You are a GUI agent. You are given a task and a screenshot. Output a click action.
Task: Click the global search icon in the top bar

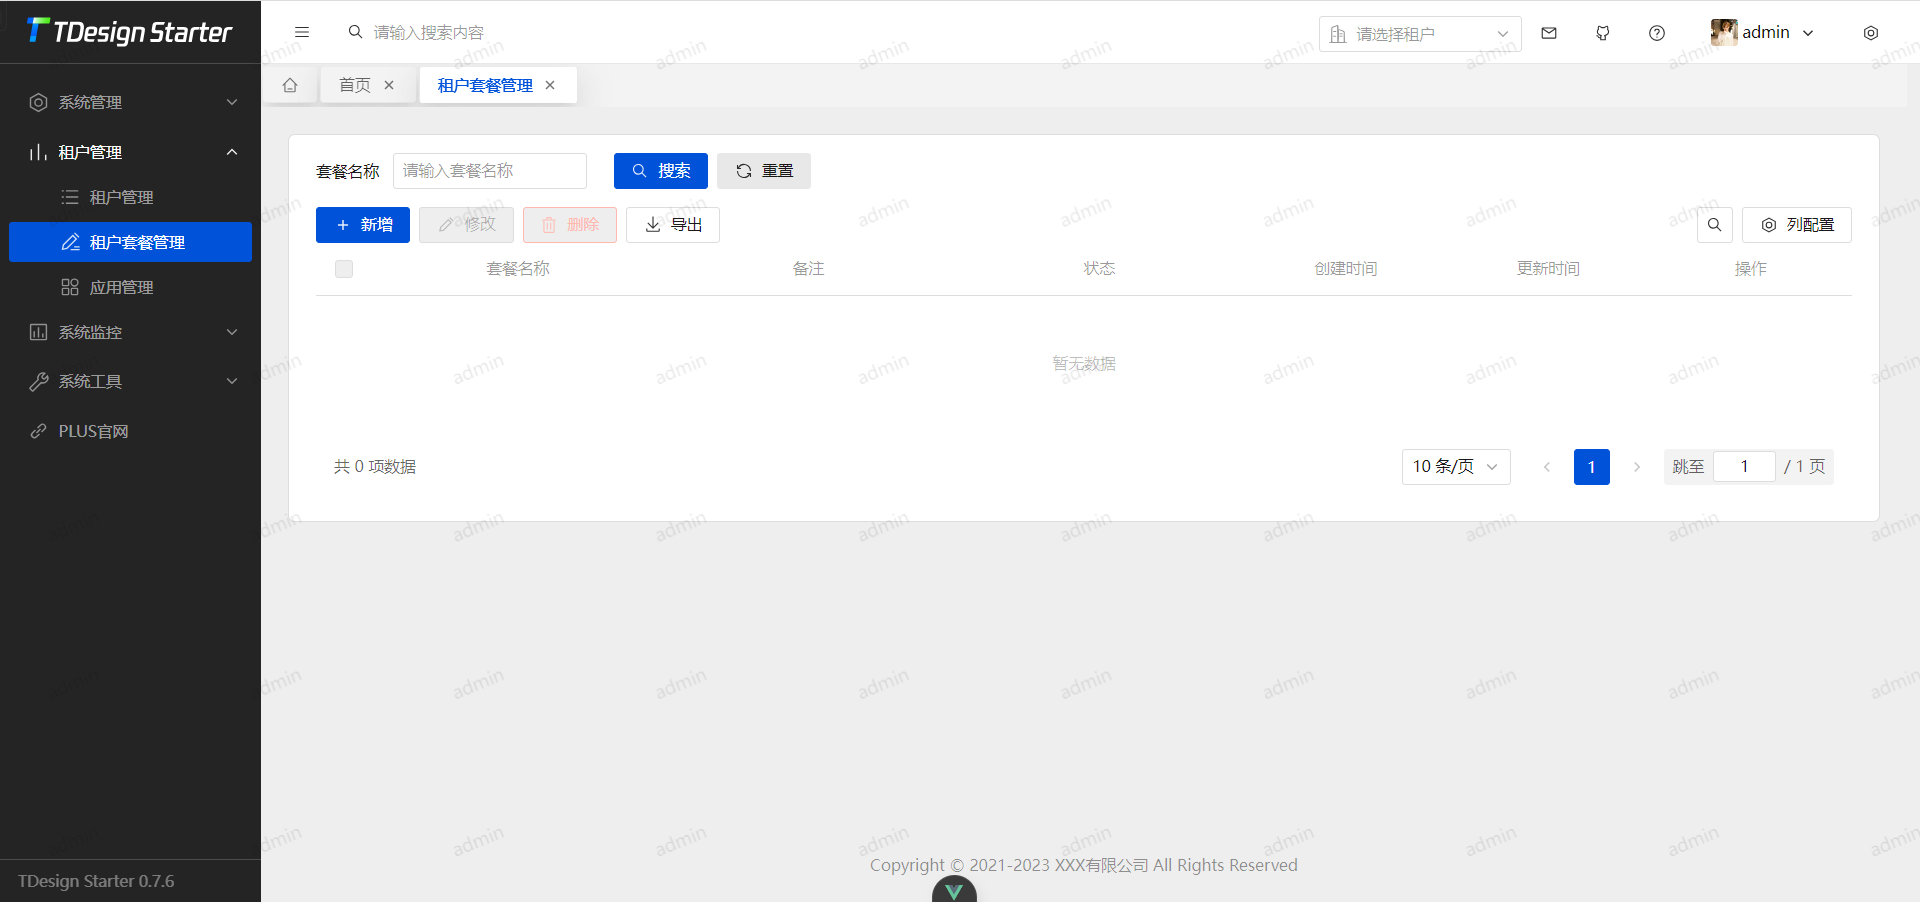point(355,32)
